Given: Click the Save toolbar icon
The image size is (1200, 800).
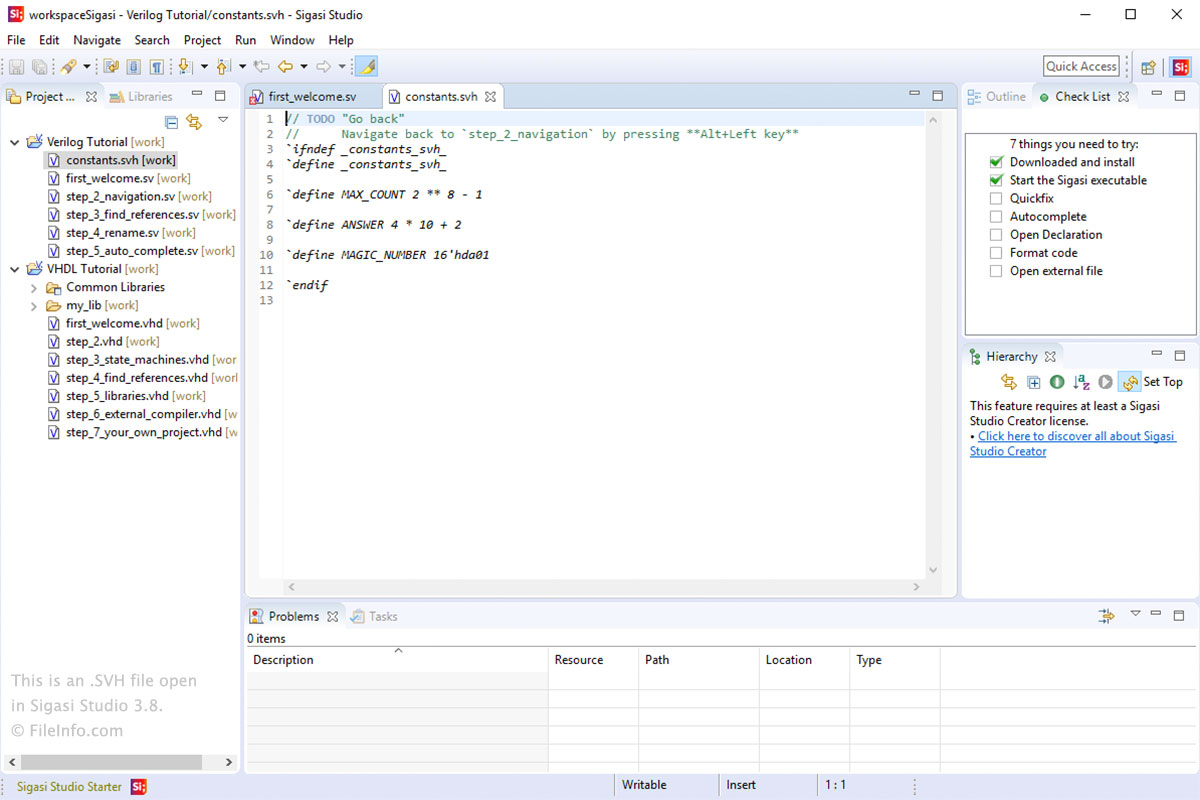Looking at the screenshot, I should (16, 67).
